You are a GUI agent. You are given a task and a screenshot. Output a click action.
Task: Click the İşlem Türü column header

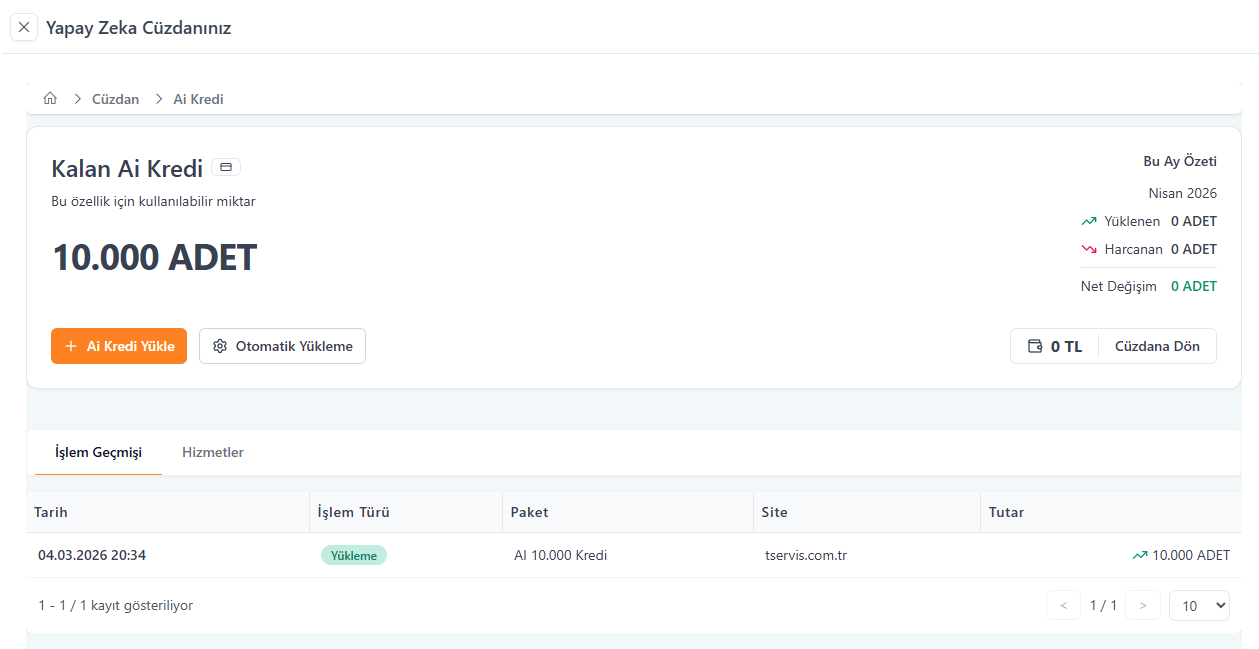point(353,512)
